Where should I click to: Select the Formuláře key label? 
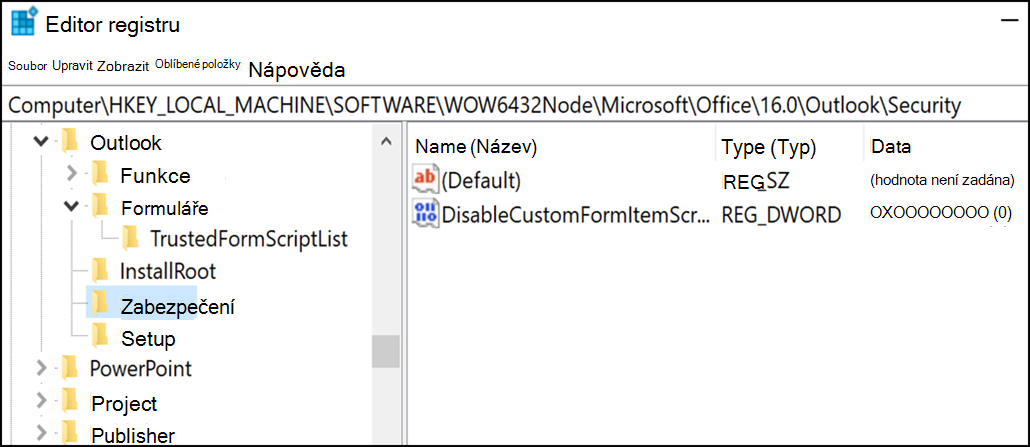pos(165,208)
